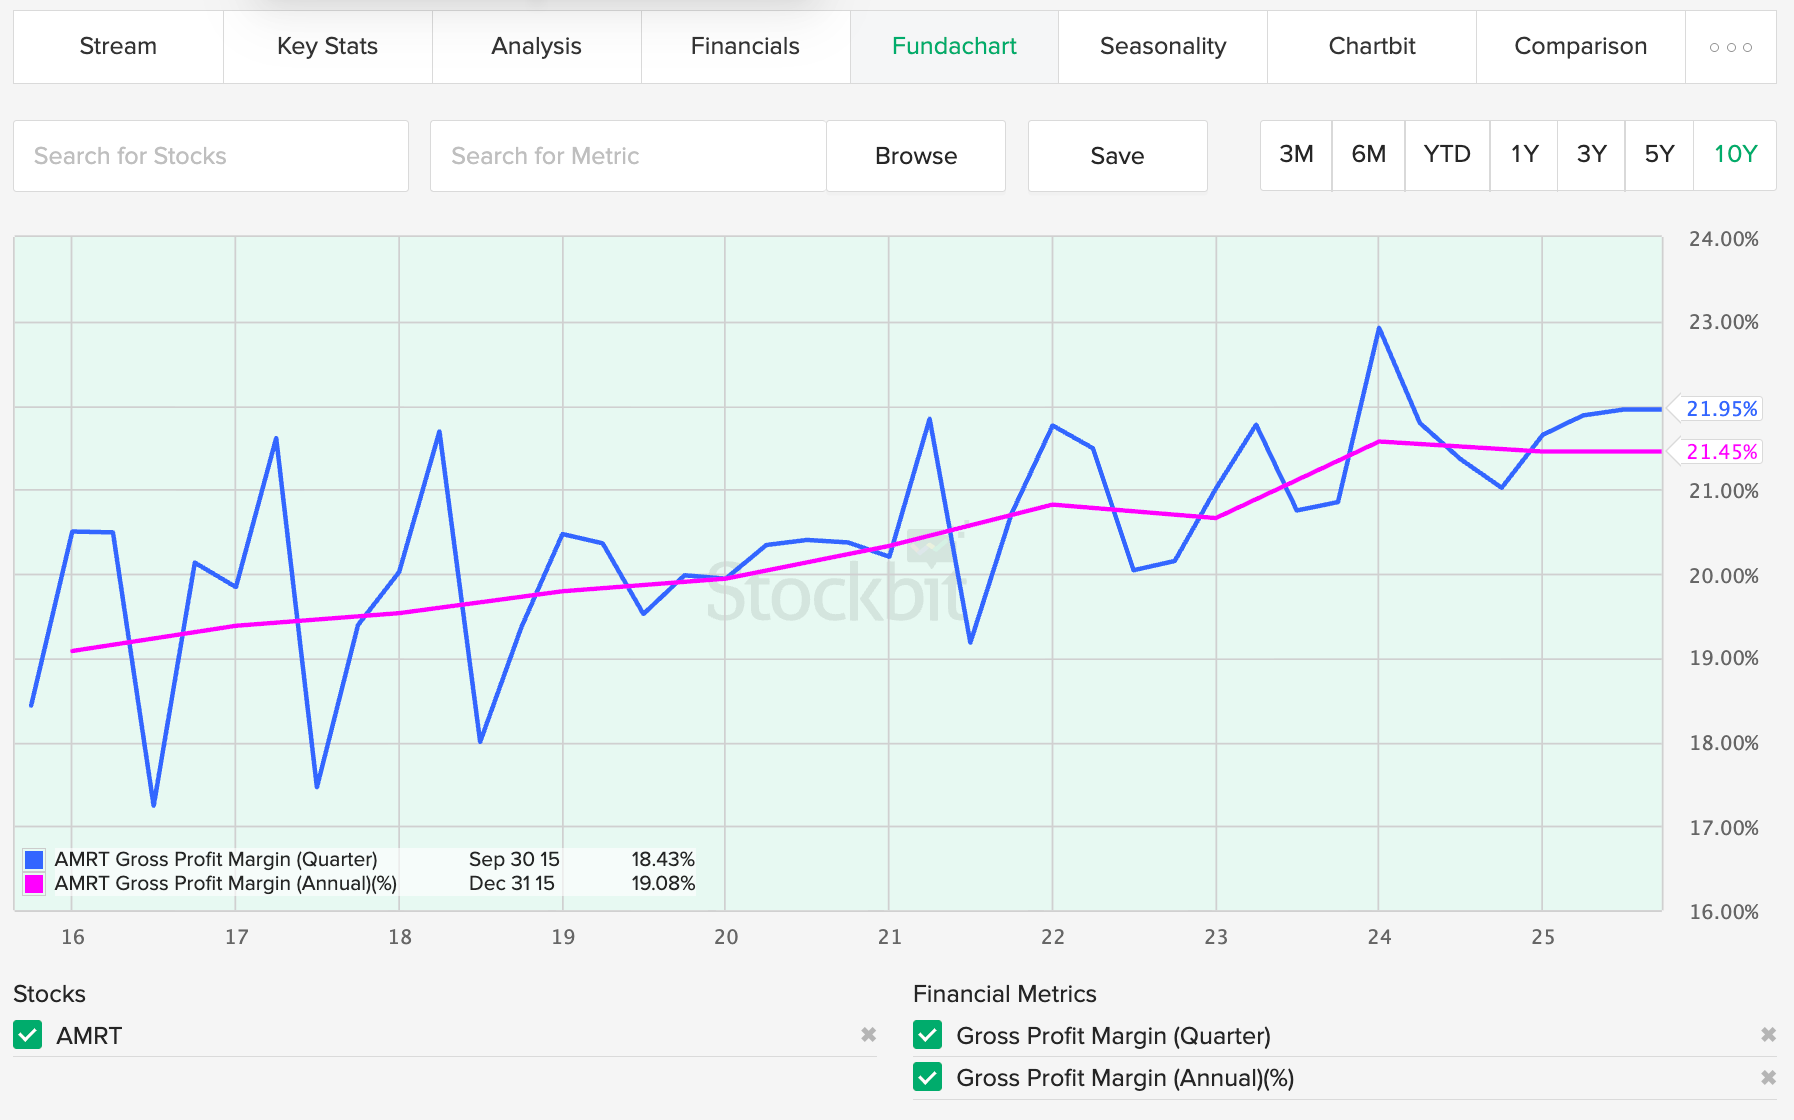
Task: Click the y-axis label 24.00%
Action: click(x=1723, y=239)
